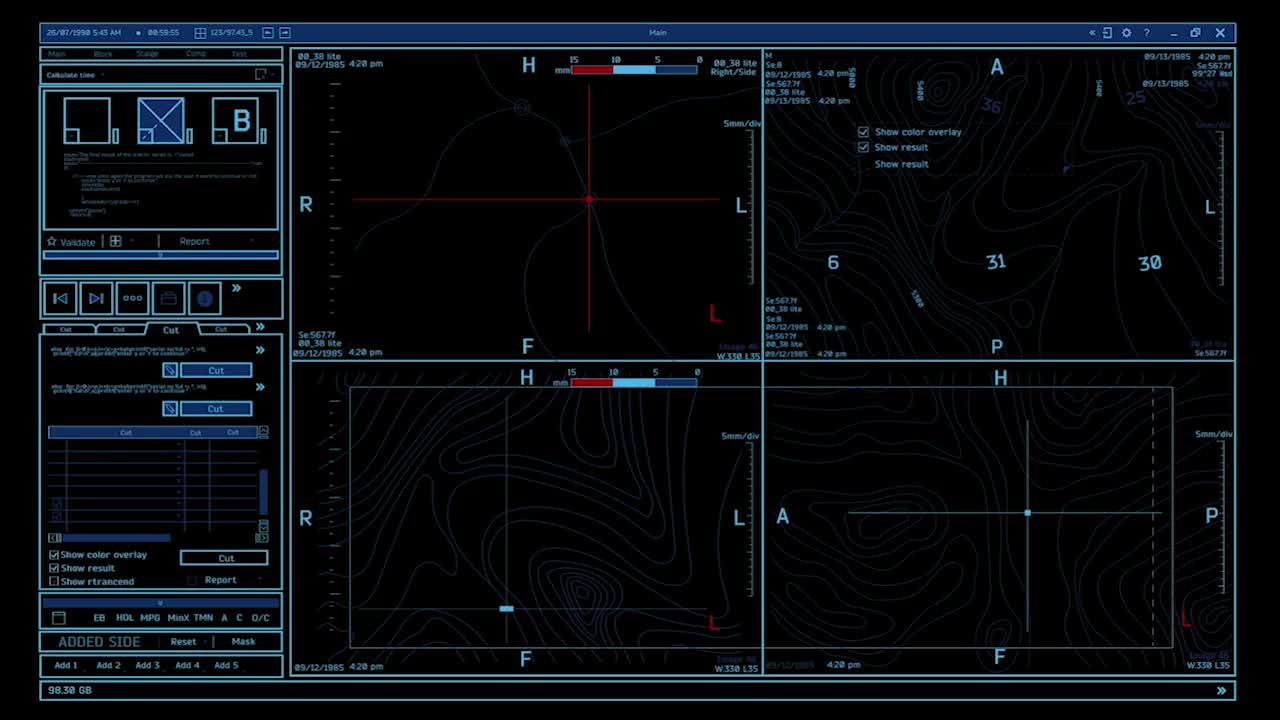
Task: Open the Reset dropdown
Action: coord(189,642)
